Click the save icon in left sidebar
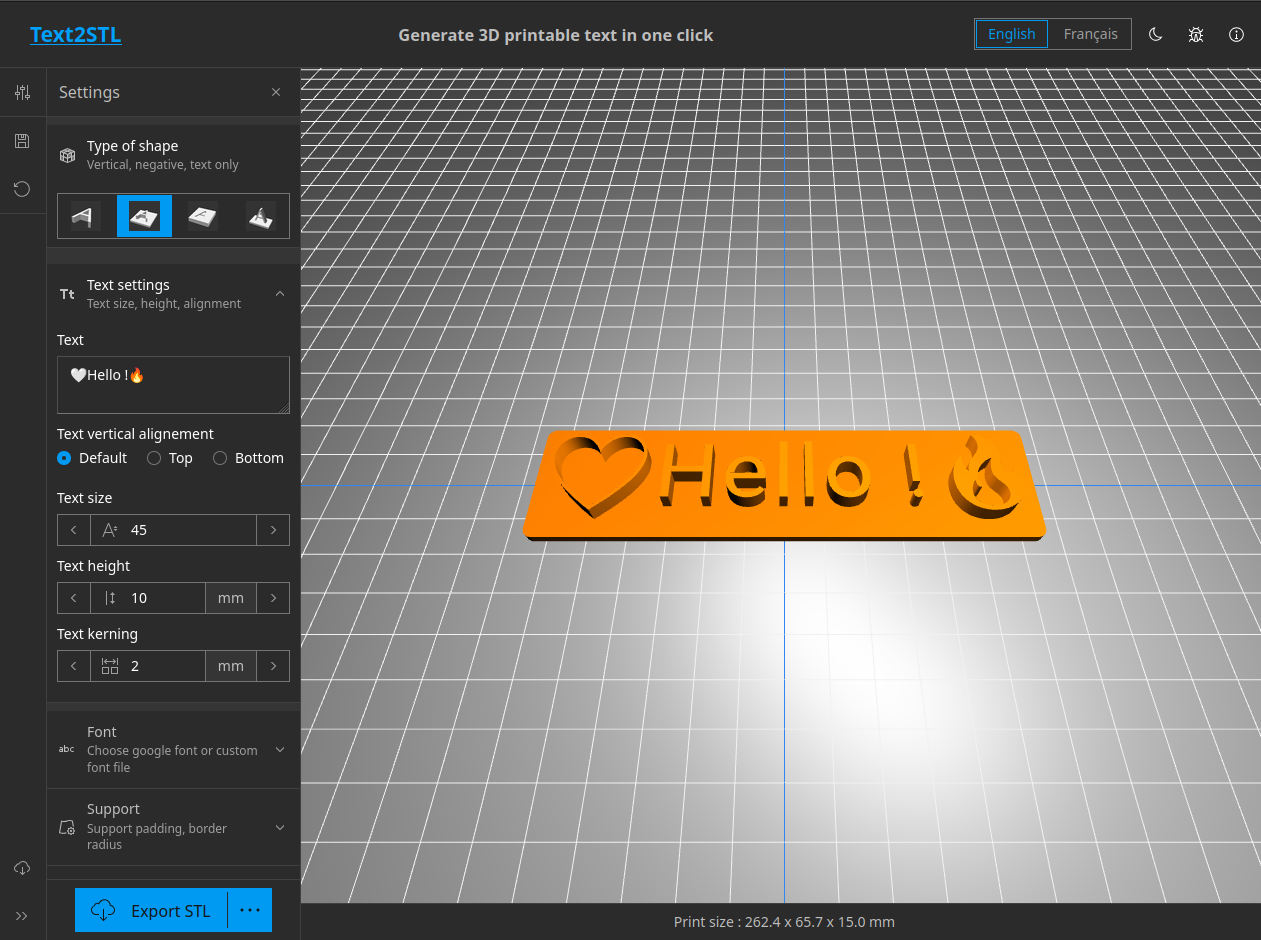Image resolution: width=1261 pixels, height=940 pixels. [22, 141]
